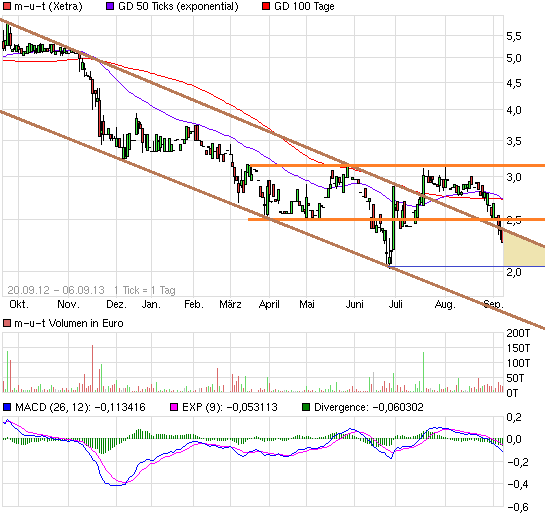Click the 'März' month axis label
Screen dimensions: 545x515
pos(230,304)
